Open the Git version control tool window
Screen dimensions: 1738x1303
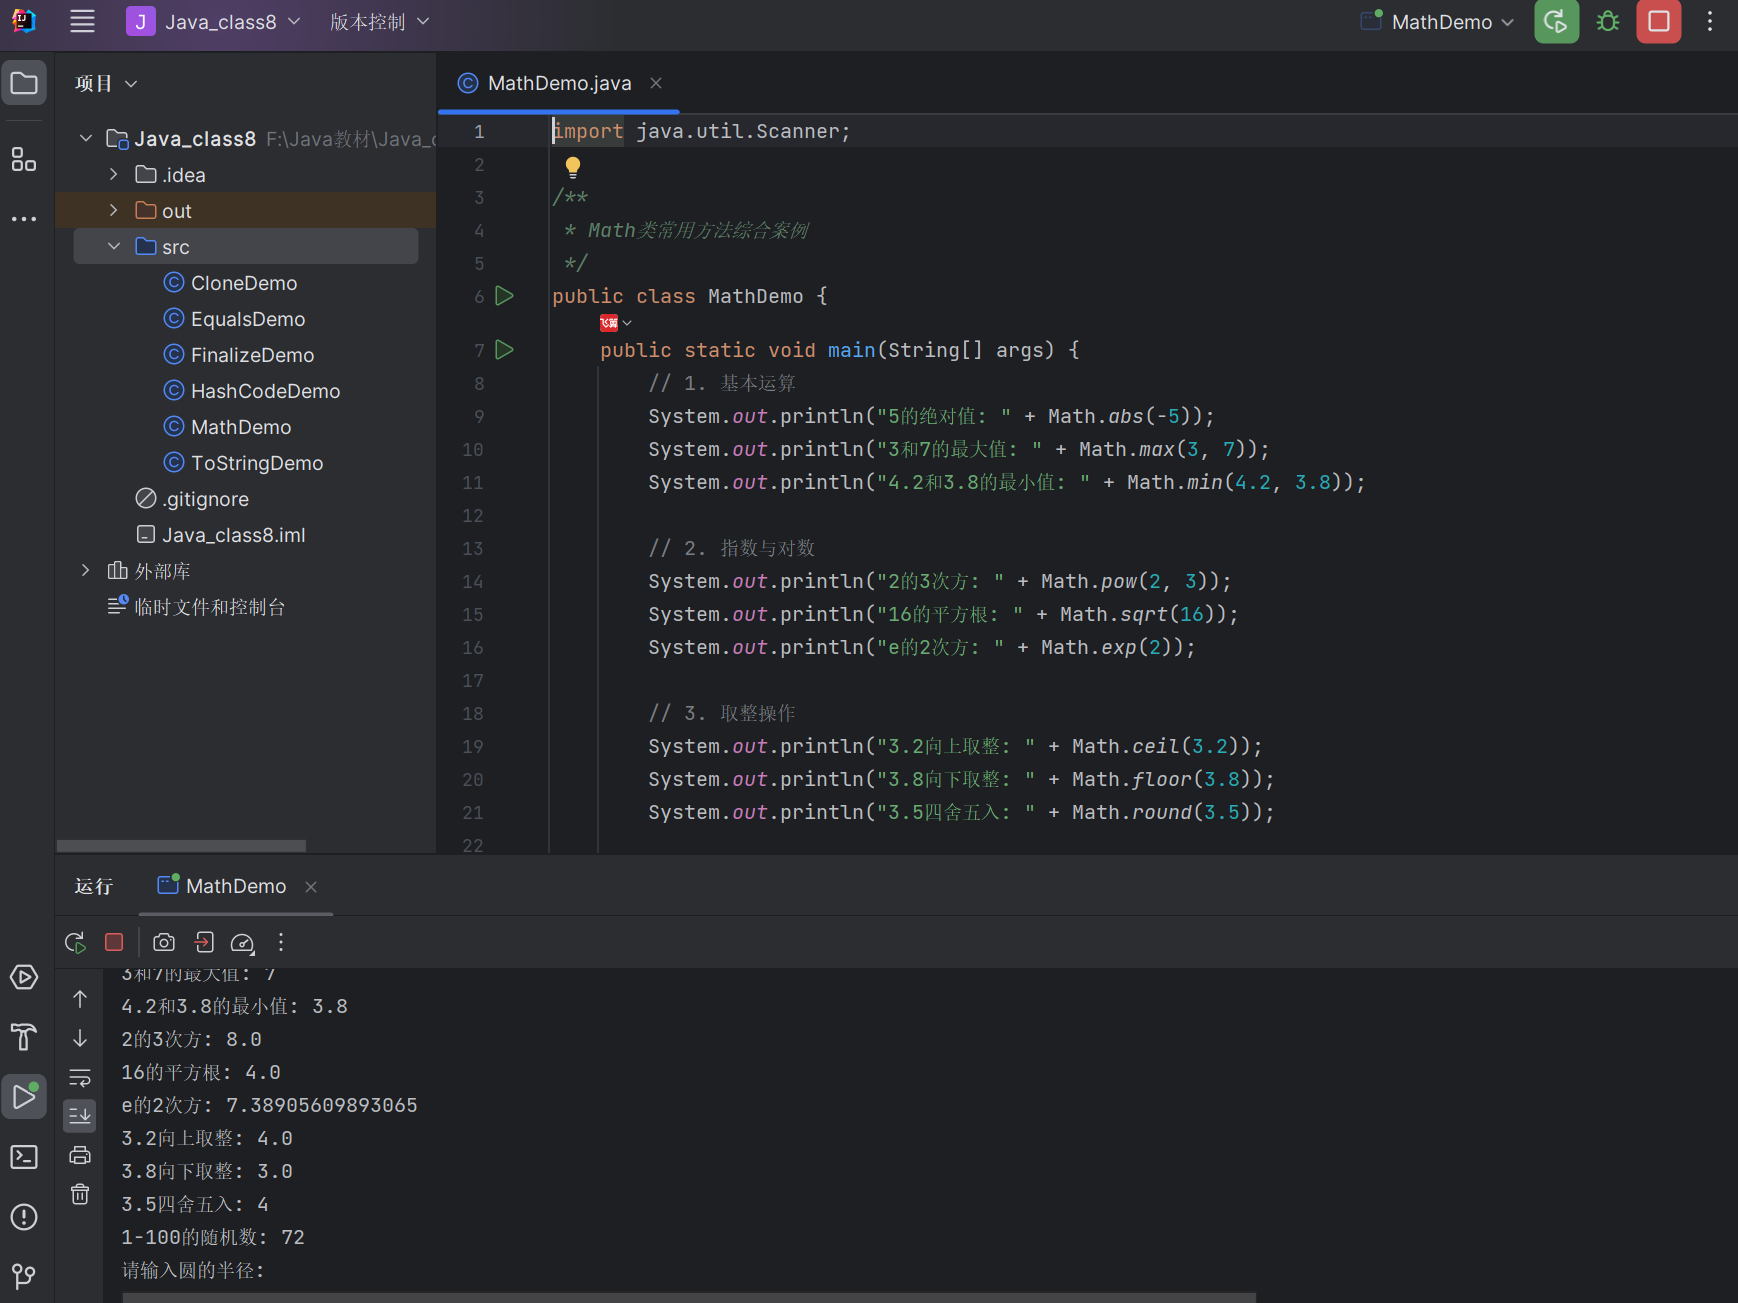24,1276
